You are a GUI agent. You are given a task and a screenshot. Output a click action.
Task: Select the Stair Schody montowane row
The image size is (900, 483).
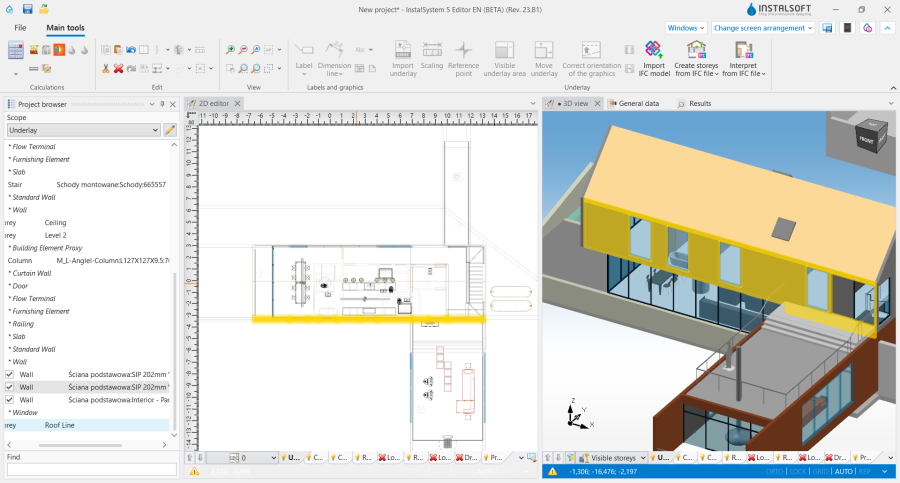(x=86, y=185)
